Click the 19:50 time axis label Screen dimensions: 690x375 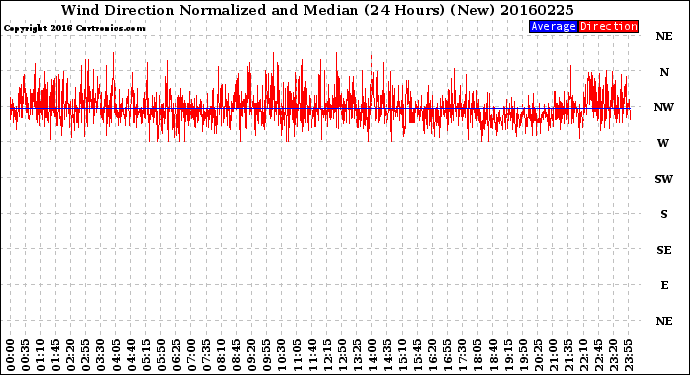click(x=523, y=355)
